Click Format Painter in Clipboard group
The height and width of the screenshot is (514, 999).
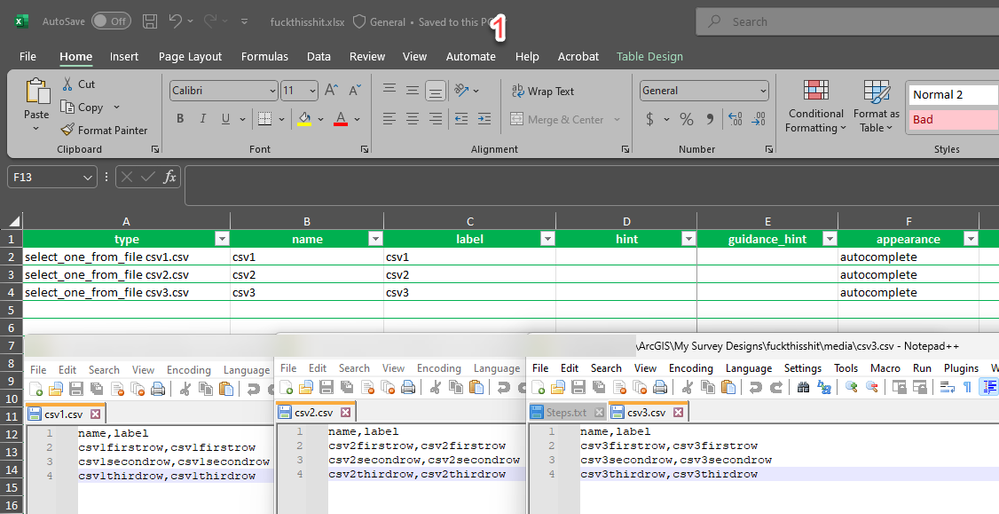coord(104,130)
